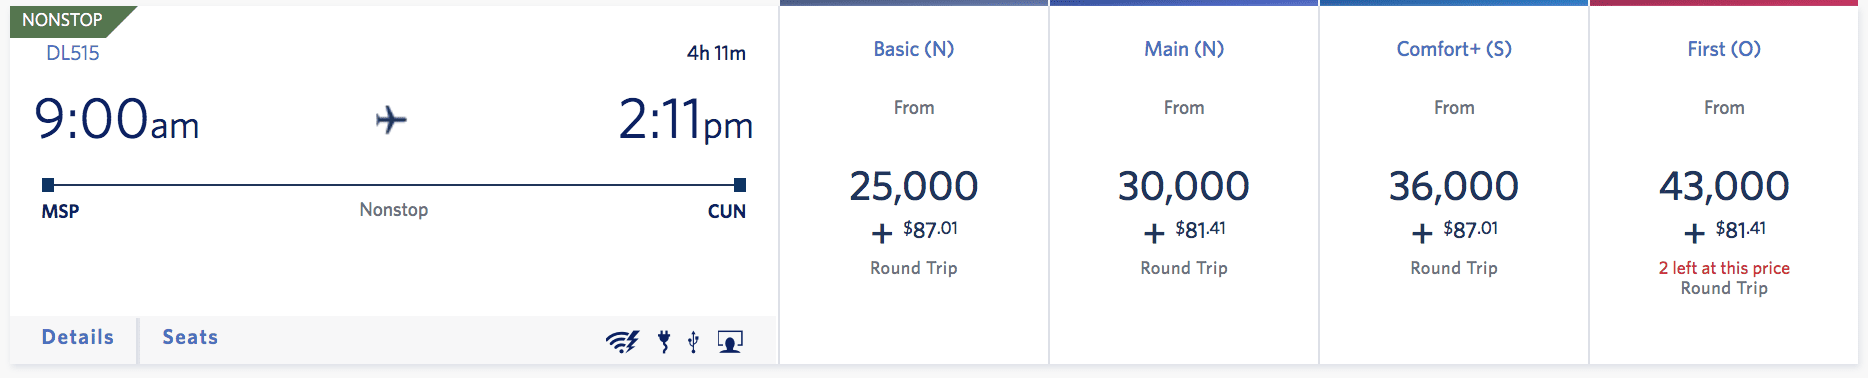Select the 43,000 miles First fare

pyautogui.click(x=1724, y=186)
